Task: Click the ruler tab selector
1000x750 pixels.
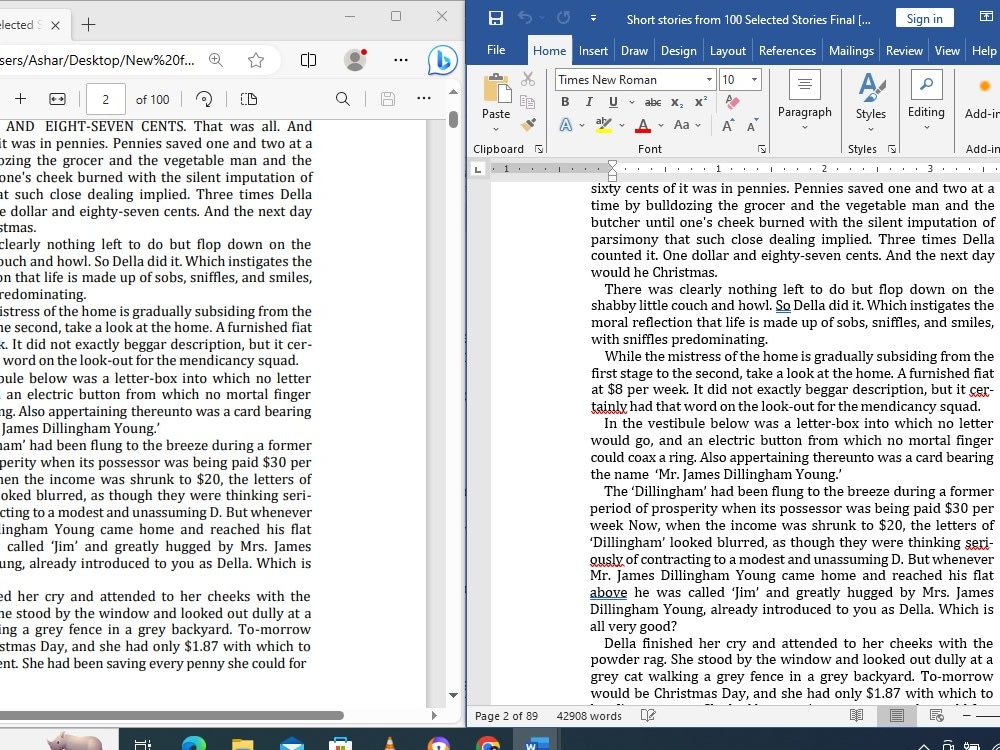Action: pyautogui.click(x=477, y=169)
